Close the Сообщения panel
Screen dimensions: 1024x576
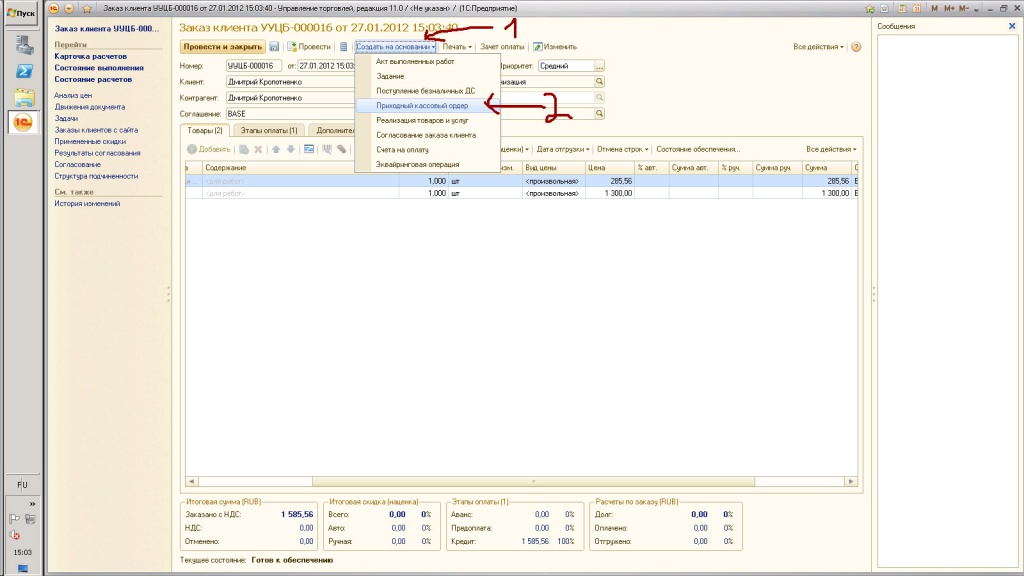(x=1012, y=26)
